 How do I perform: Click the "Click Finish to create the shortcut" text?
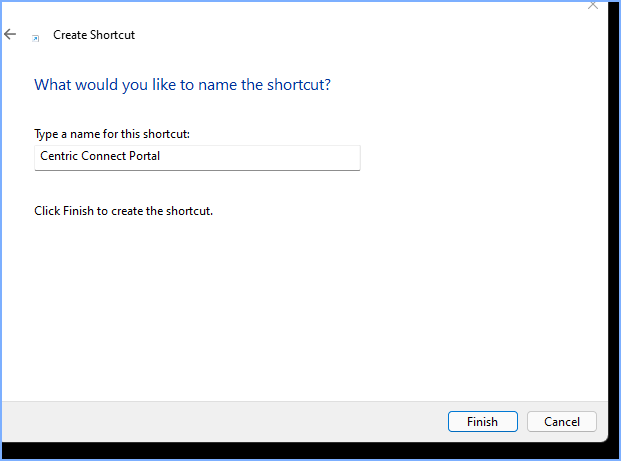[124, 211]
